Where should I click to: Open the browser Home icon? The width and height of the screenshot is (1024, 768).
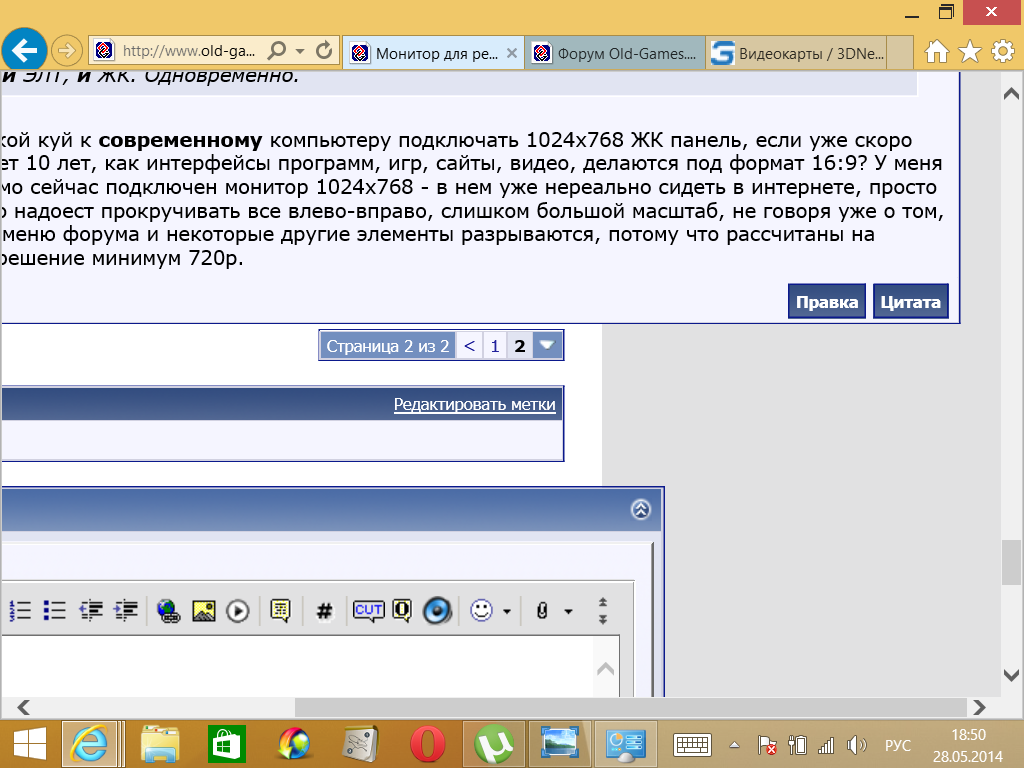pyautogui.click(x=936, y=52)
